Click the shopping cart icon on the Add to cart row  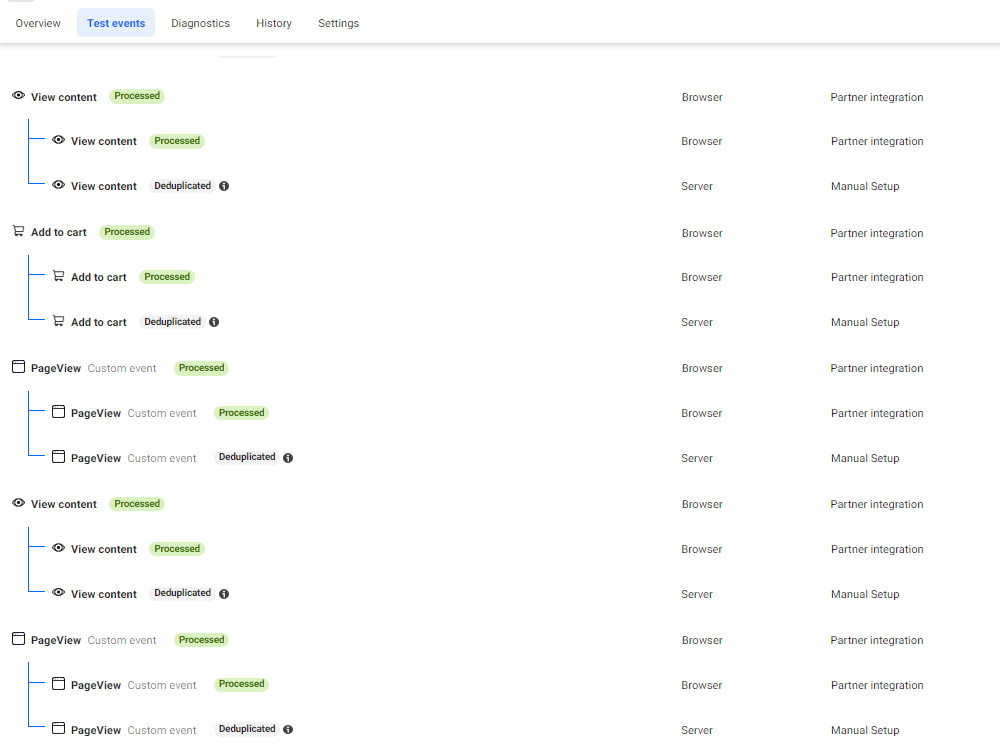click(18, 231)
